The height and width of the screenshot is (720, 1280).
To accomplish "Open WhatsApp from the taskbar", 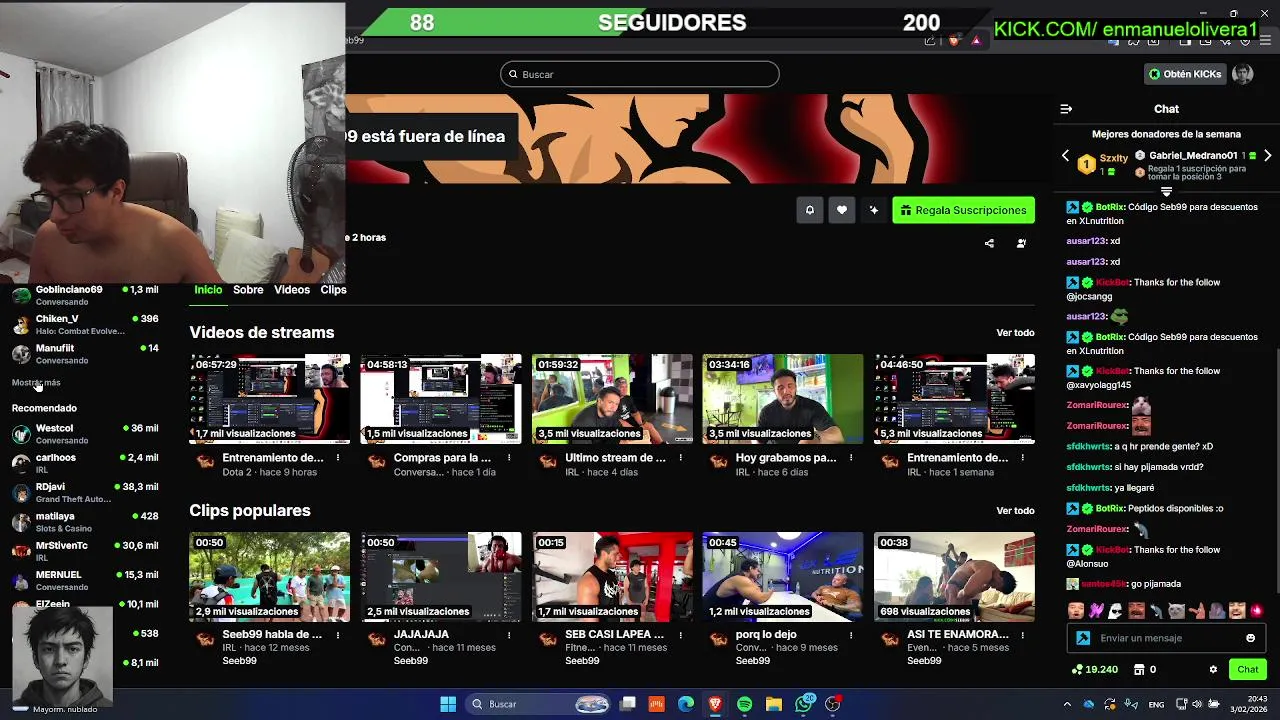I will pyautogui.click(x=804, y=704).
